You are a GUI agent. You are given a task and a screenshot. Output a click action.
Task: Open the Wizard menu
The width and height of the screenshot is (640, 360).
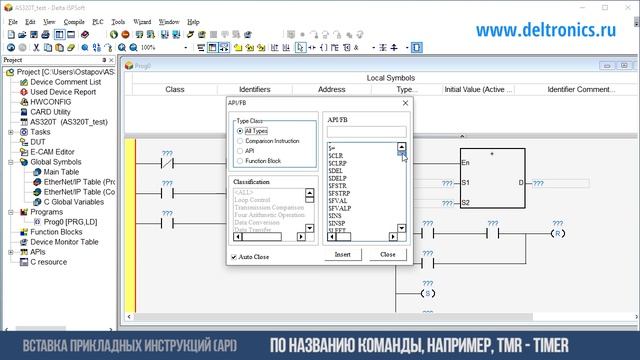click(x=142, y=22)
